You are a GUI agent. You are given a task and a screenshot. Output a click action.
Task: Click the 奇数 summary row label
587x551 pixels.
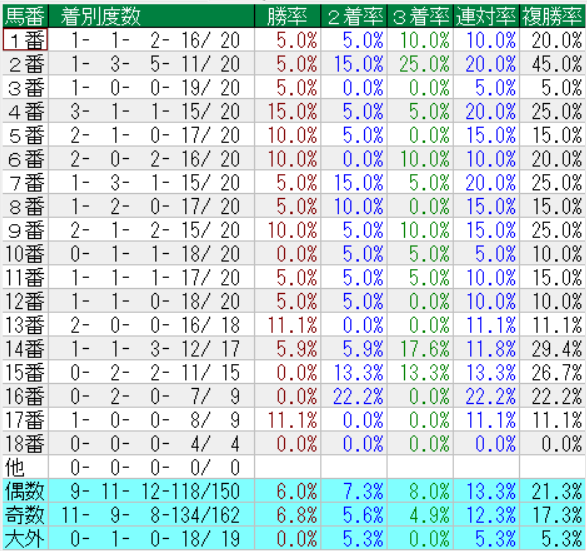coord(25,515)
